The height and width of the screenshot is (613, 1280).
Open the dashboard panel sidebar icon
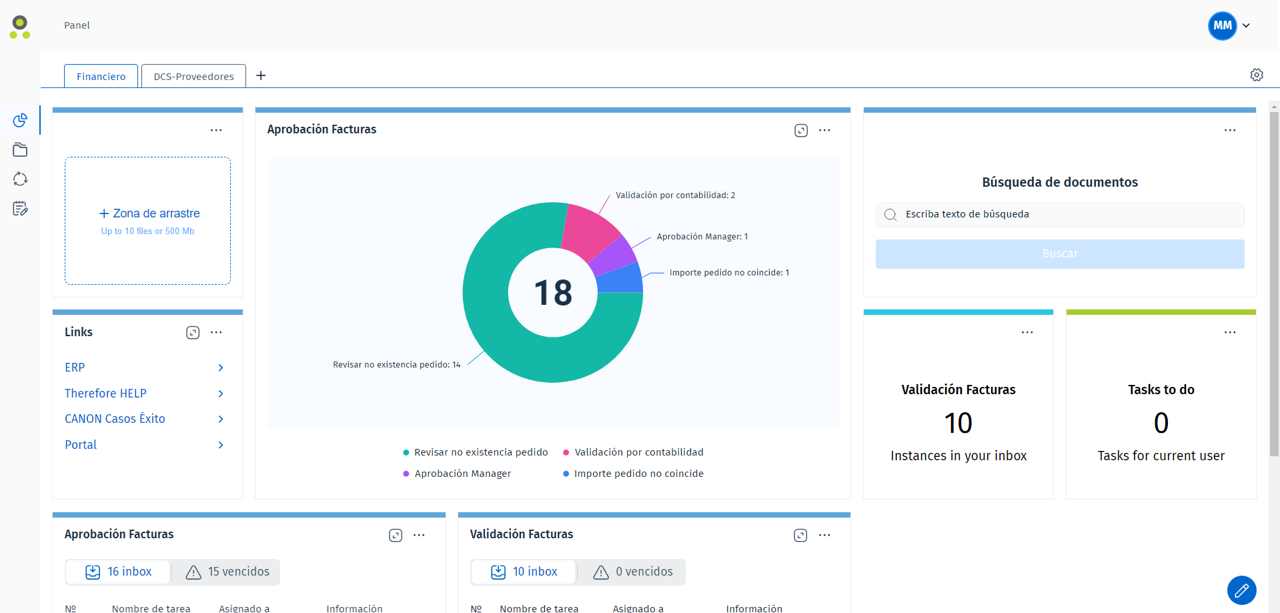tap(20, 121)
